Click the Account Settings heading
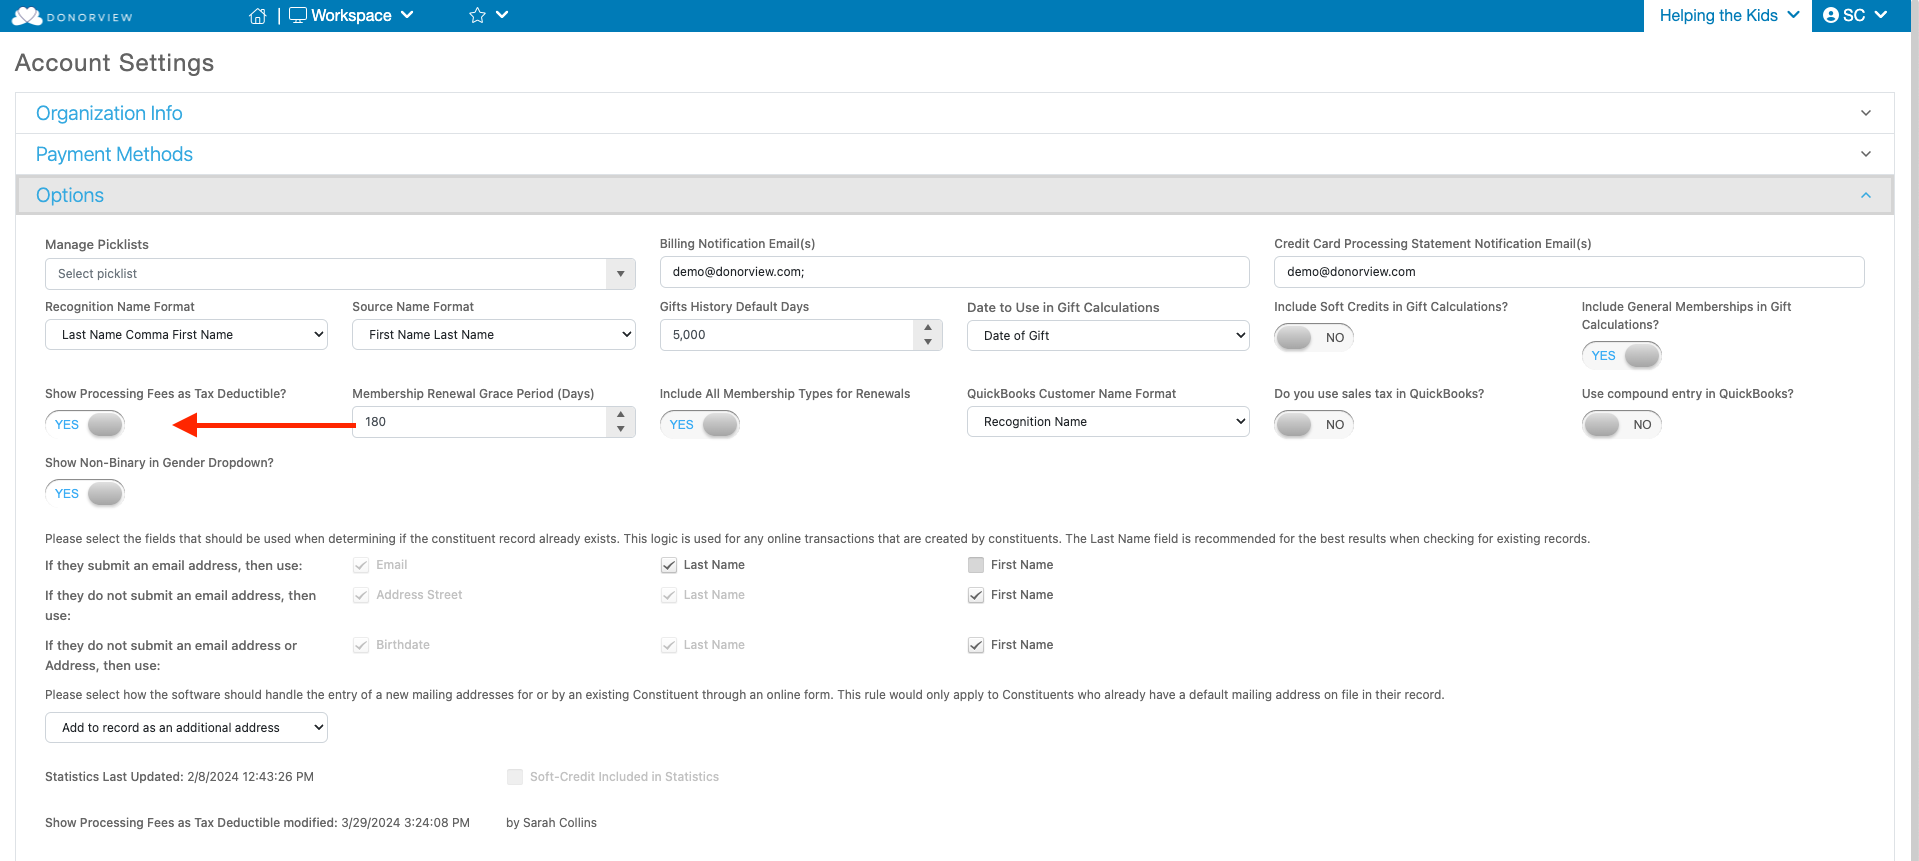Image resolution: width=1919 pixels, height=861 pixels. pyautogui.click(x=115, y=63)
